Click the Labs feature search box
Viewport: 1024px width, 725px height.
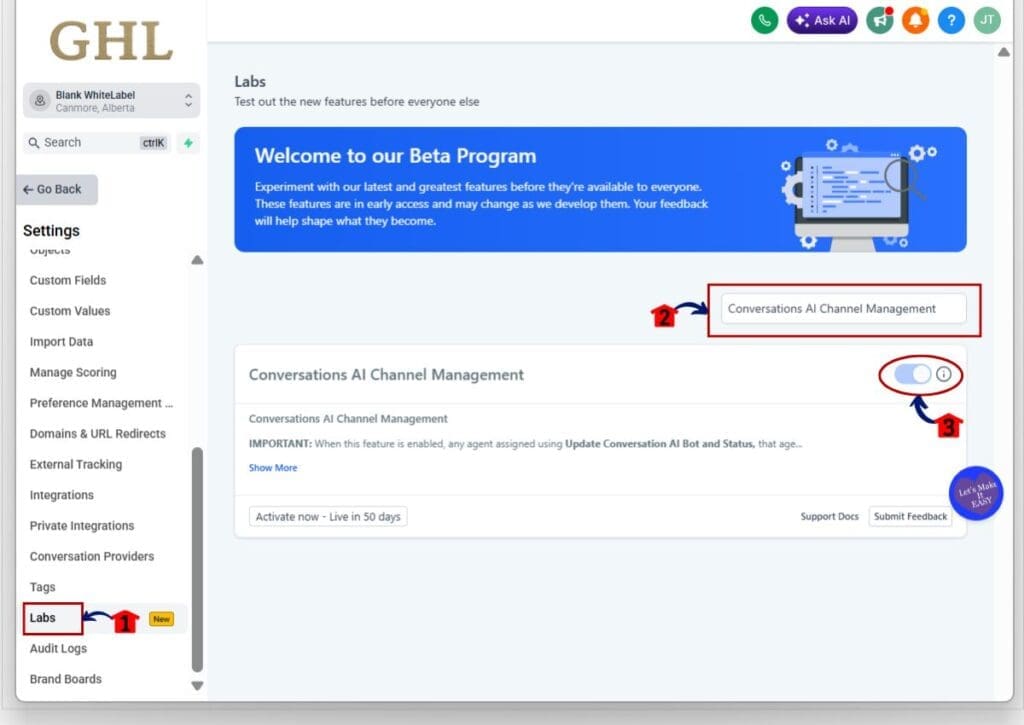(843, 308)
